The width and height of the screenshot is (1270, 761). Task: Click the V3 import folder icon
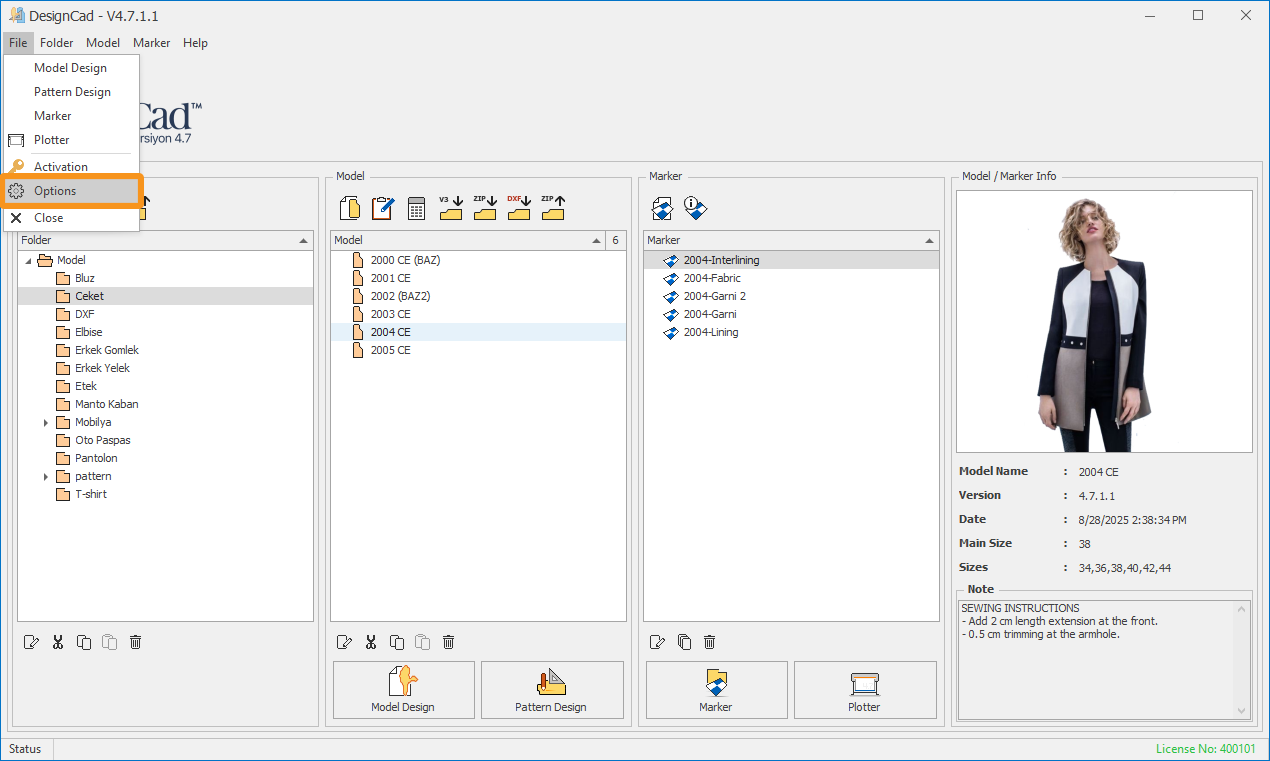[x=451, y=207]
